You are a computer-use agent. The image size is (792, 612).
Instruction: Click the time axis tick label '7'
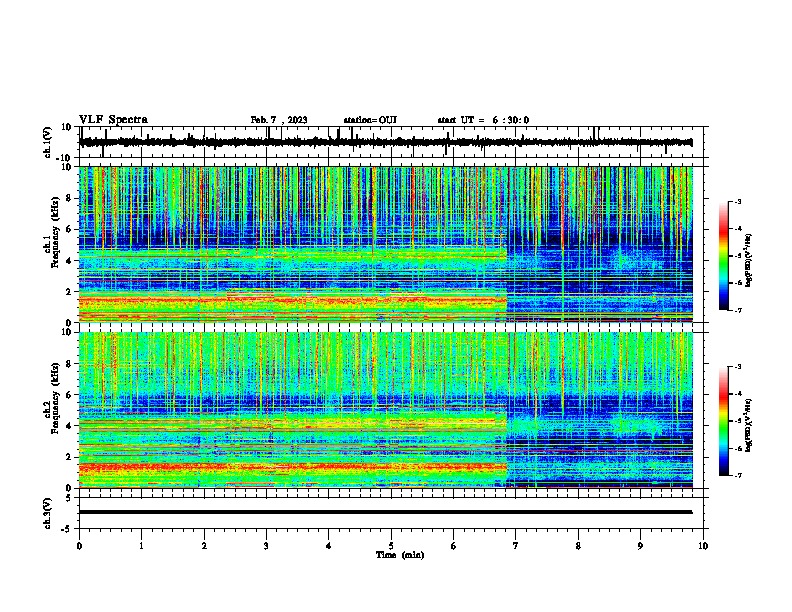point(516,546)
